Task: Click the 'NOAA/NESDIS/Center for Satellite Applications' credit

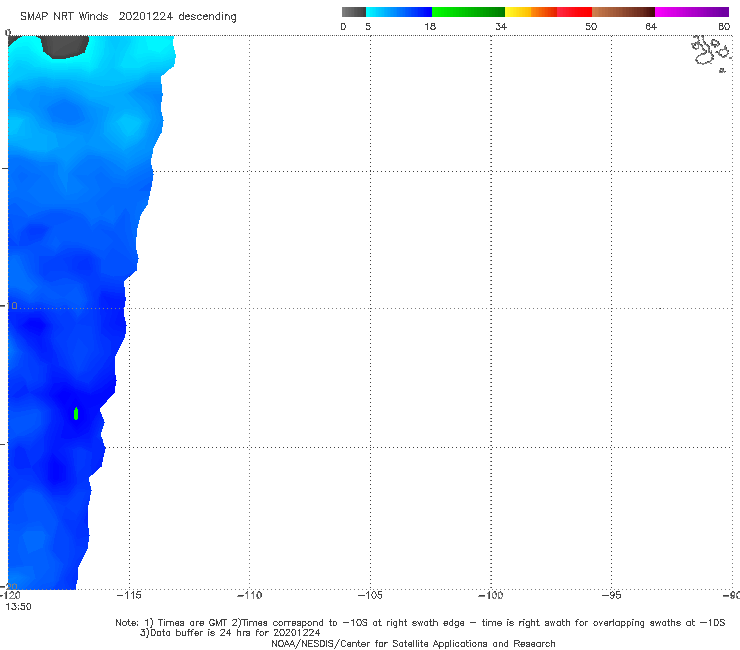Action: pyautogui.click(x=413, y=644)
